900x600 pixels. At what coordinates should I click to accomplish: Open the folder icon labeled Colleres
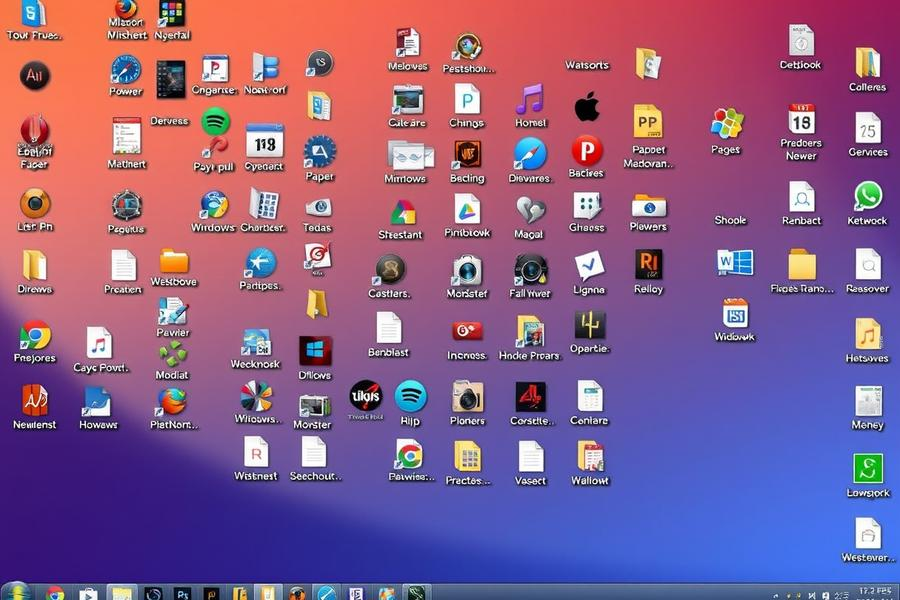point(867,63)
